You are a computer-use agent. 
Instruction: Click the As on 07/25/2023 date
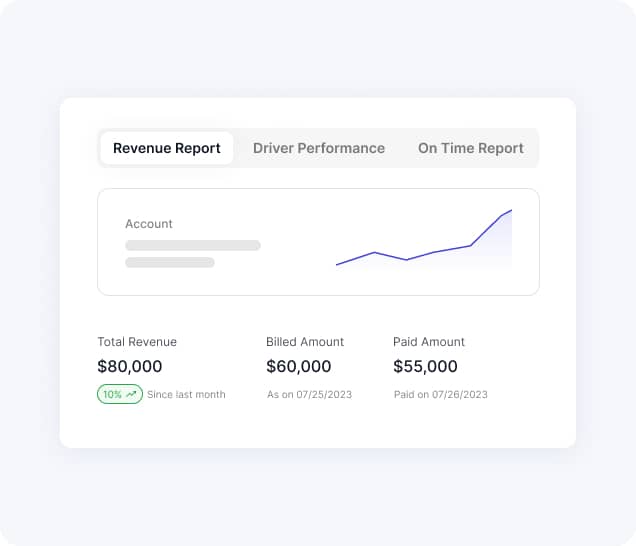309,394
